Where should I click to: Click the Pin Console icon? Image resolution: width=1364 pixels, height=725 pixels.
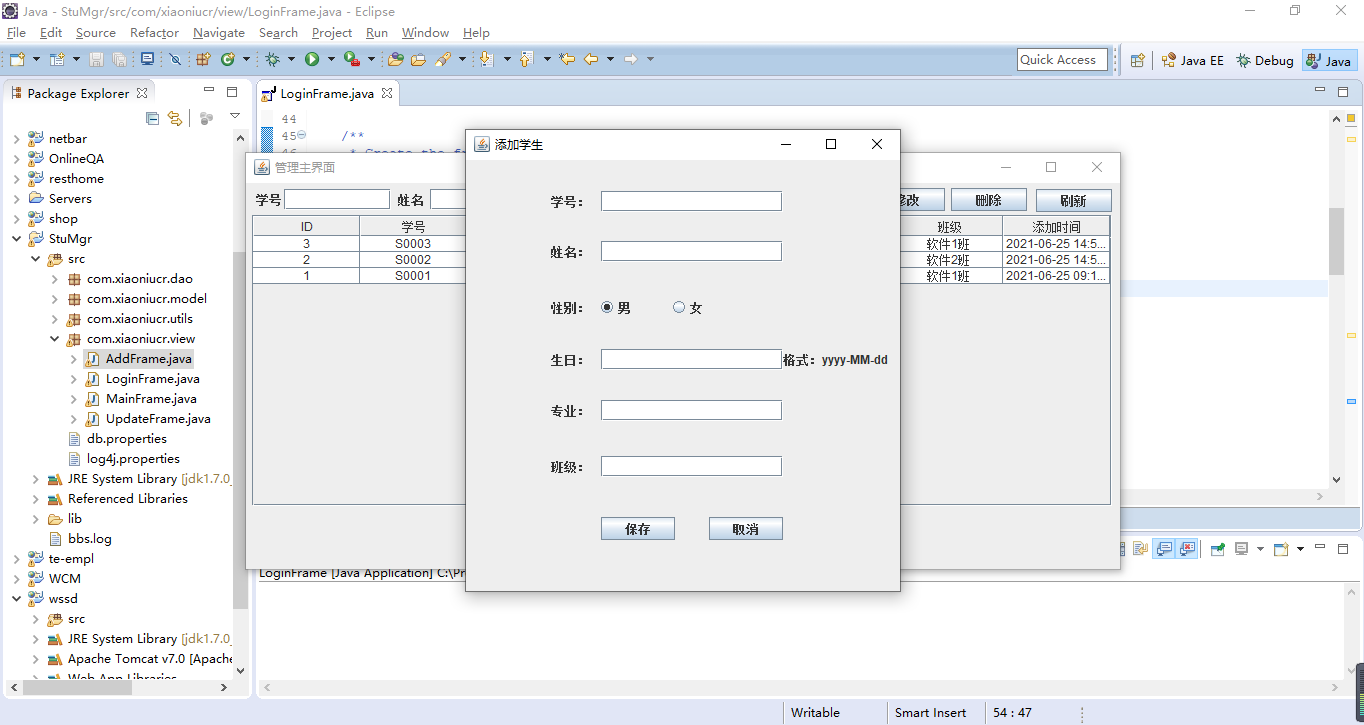pos(1217,549)
